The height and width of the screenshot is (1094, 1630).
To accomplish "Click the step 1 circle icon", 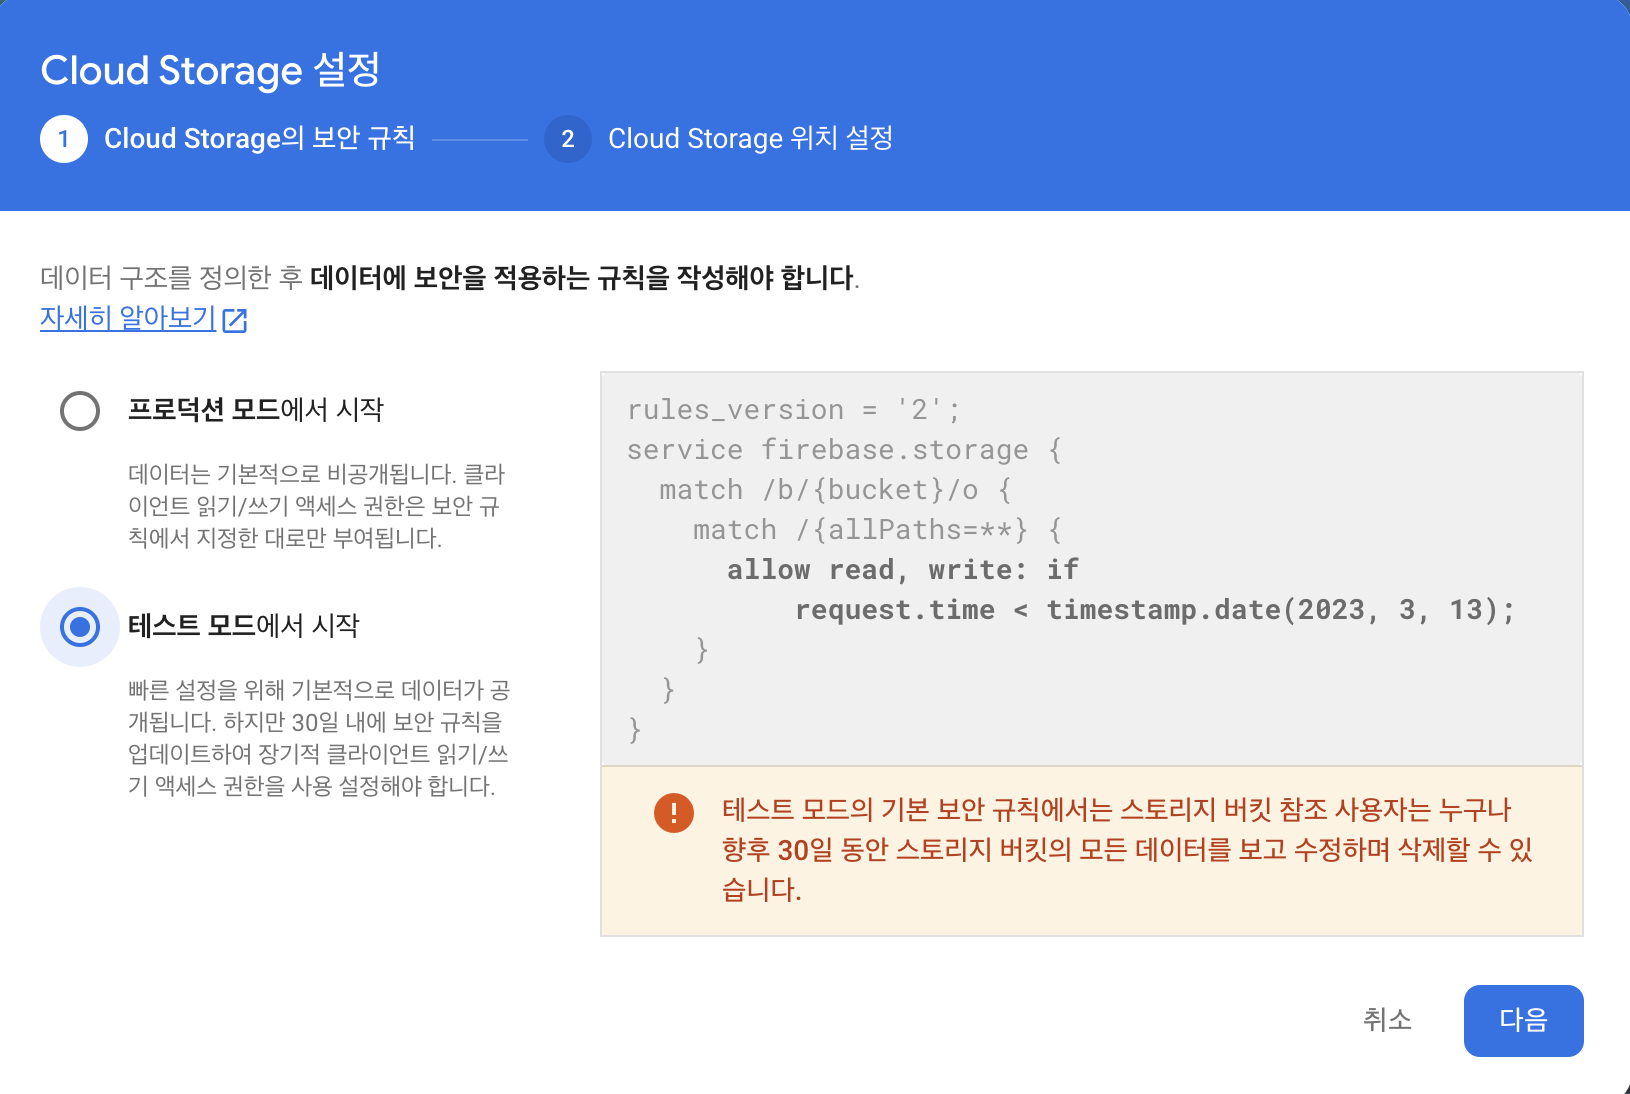I will tap(64, 139).
